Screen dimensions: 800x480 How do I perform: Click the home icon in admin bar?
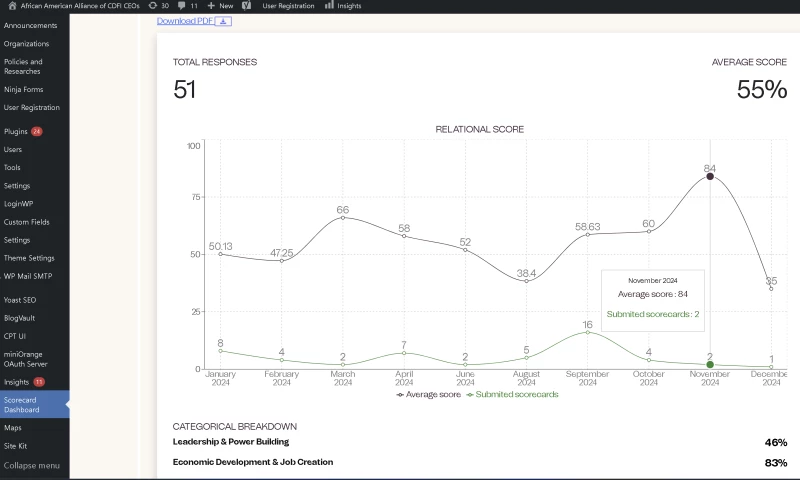(11, 6)
